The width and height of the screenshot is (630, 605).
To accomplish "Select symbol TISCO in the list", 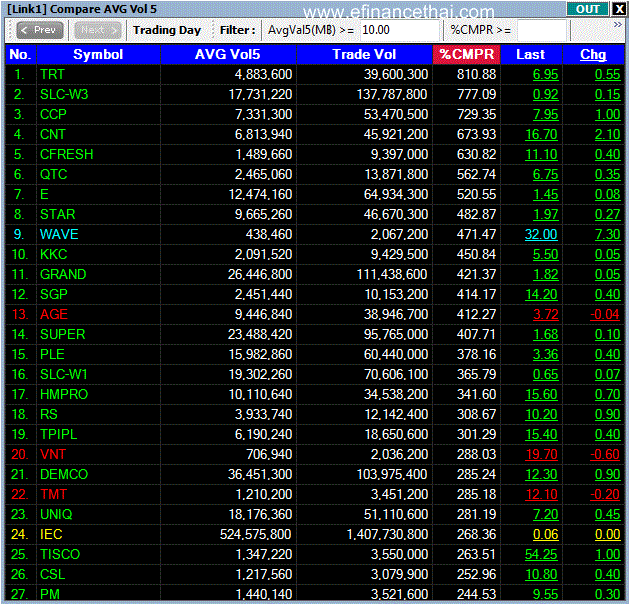I will (60, 554).
